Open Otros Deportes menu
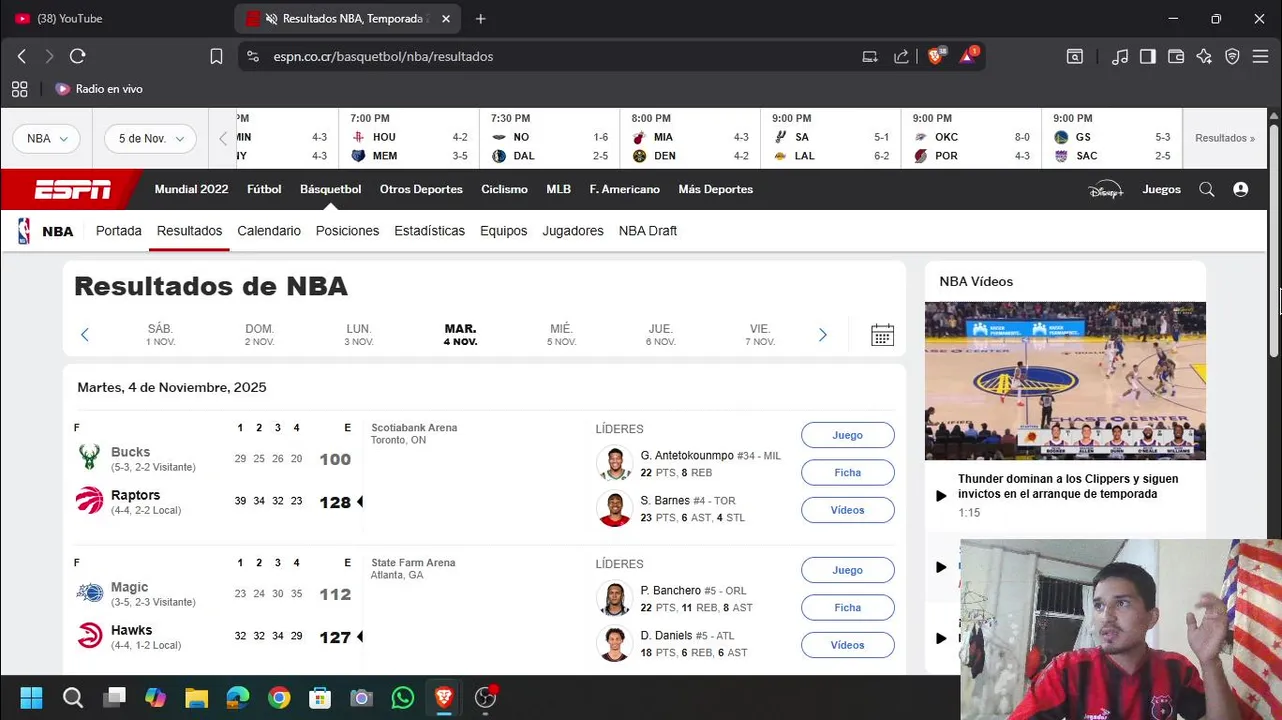The image size is (1282, 720). tap(421, 189)
